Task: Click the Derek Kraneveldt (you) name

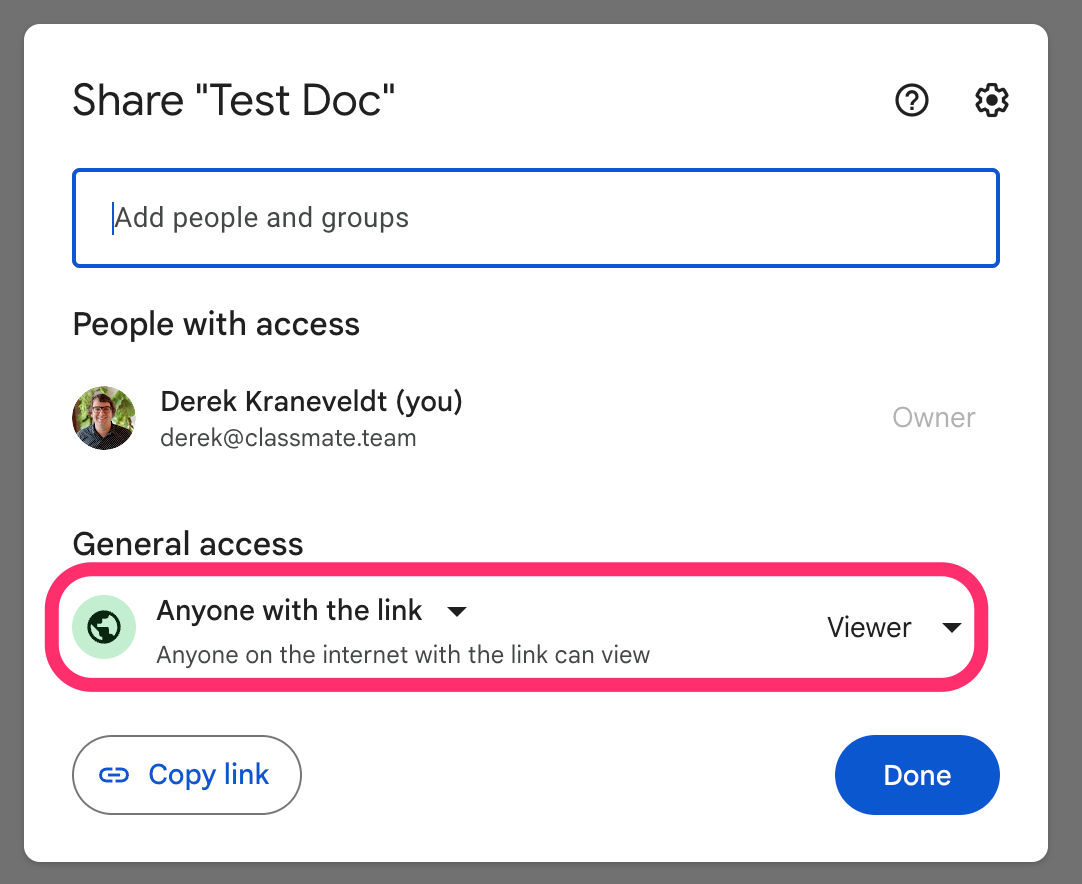Action: point(311,401)
